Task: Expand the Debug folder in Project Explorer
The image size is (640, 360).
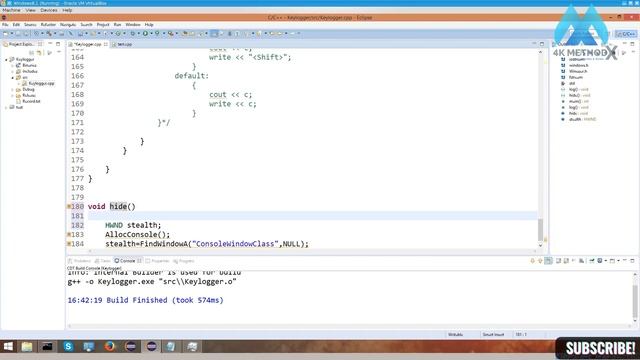Action: (13, 89)
